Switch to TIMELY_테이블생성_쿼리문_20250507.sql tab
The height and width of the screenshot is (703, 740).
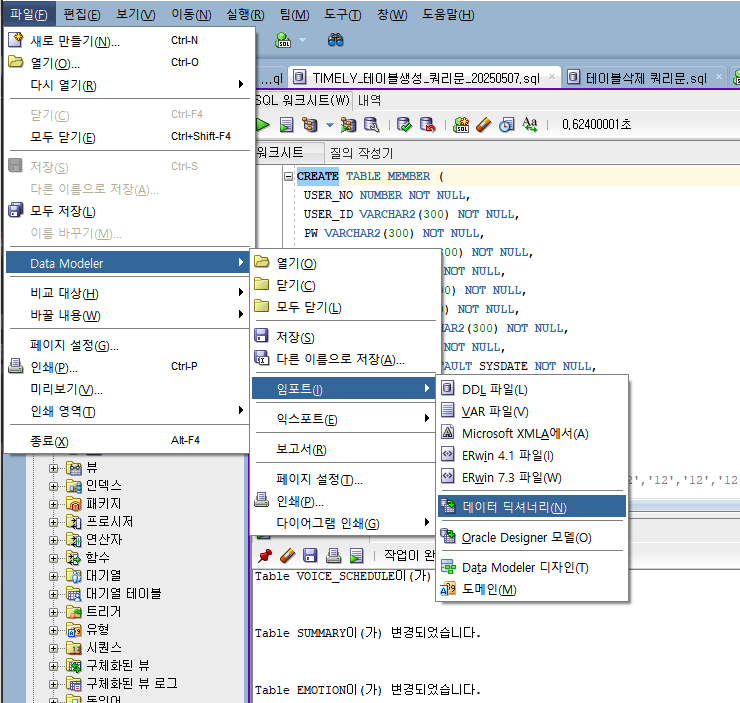[426, 78]
